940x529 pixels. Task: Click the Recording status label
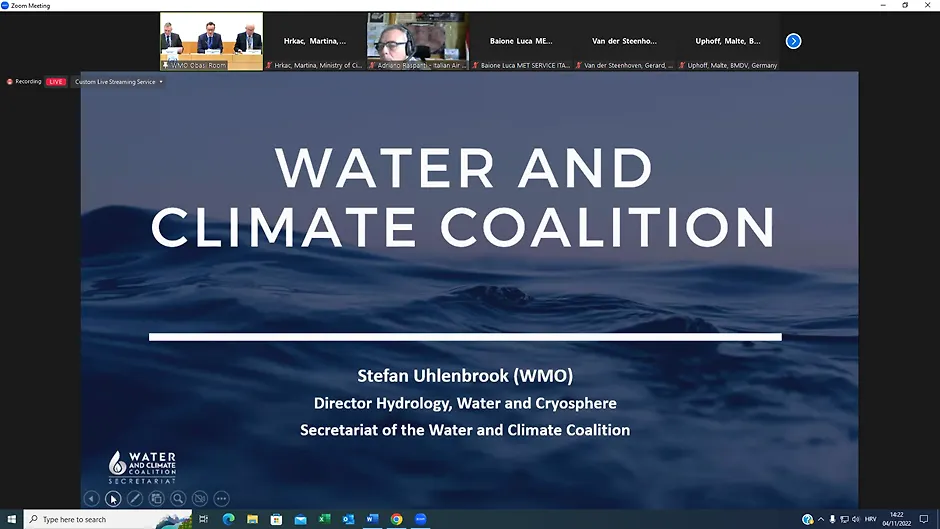pyautogui.click(x=28, y=82)
